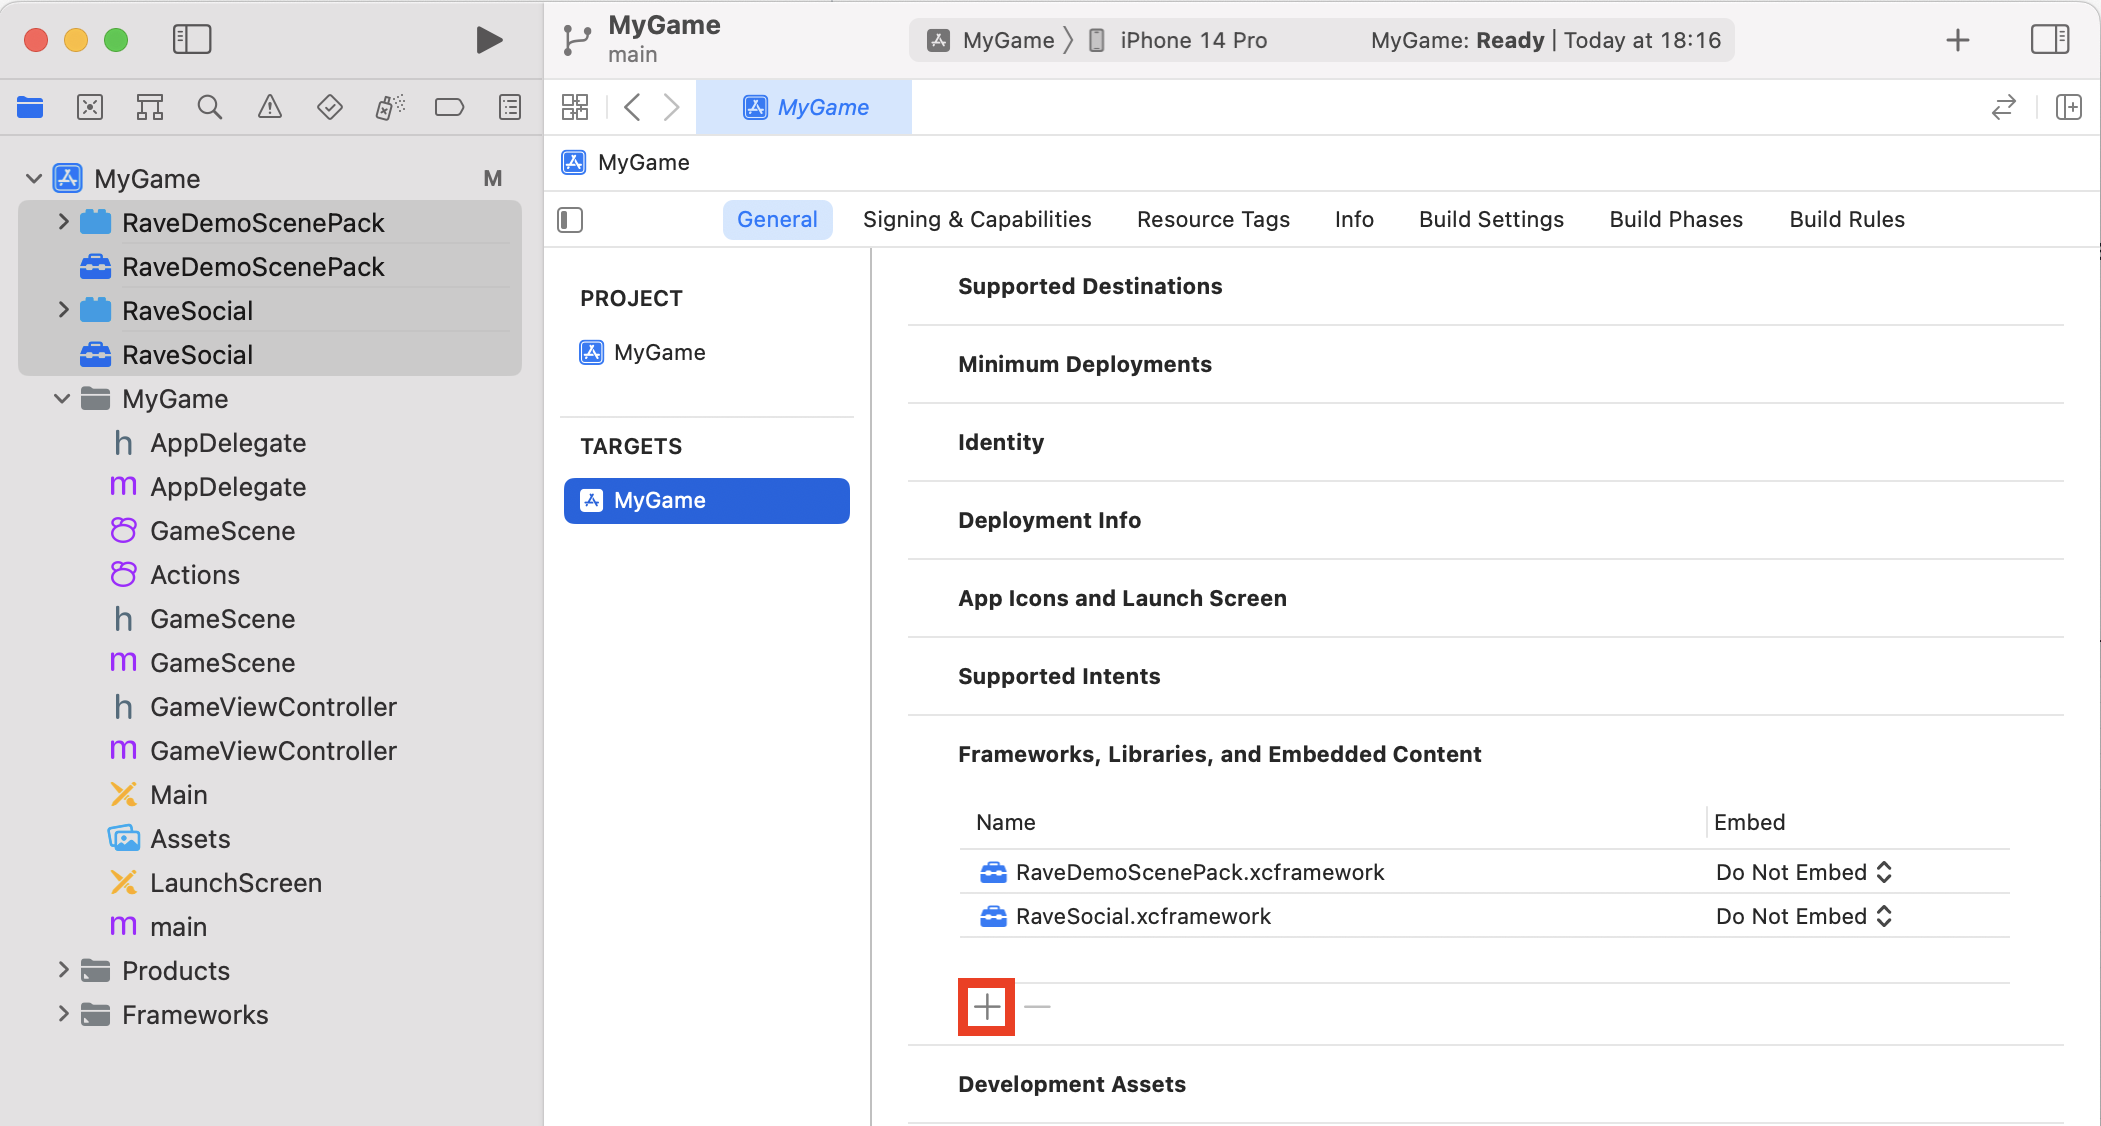Toggle the navigator sidebar
This screenshot has width=2101, height=1126.
pyautogui.click(x=192, y=40)
